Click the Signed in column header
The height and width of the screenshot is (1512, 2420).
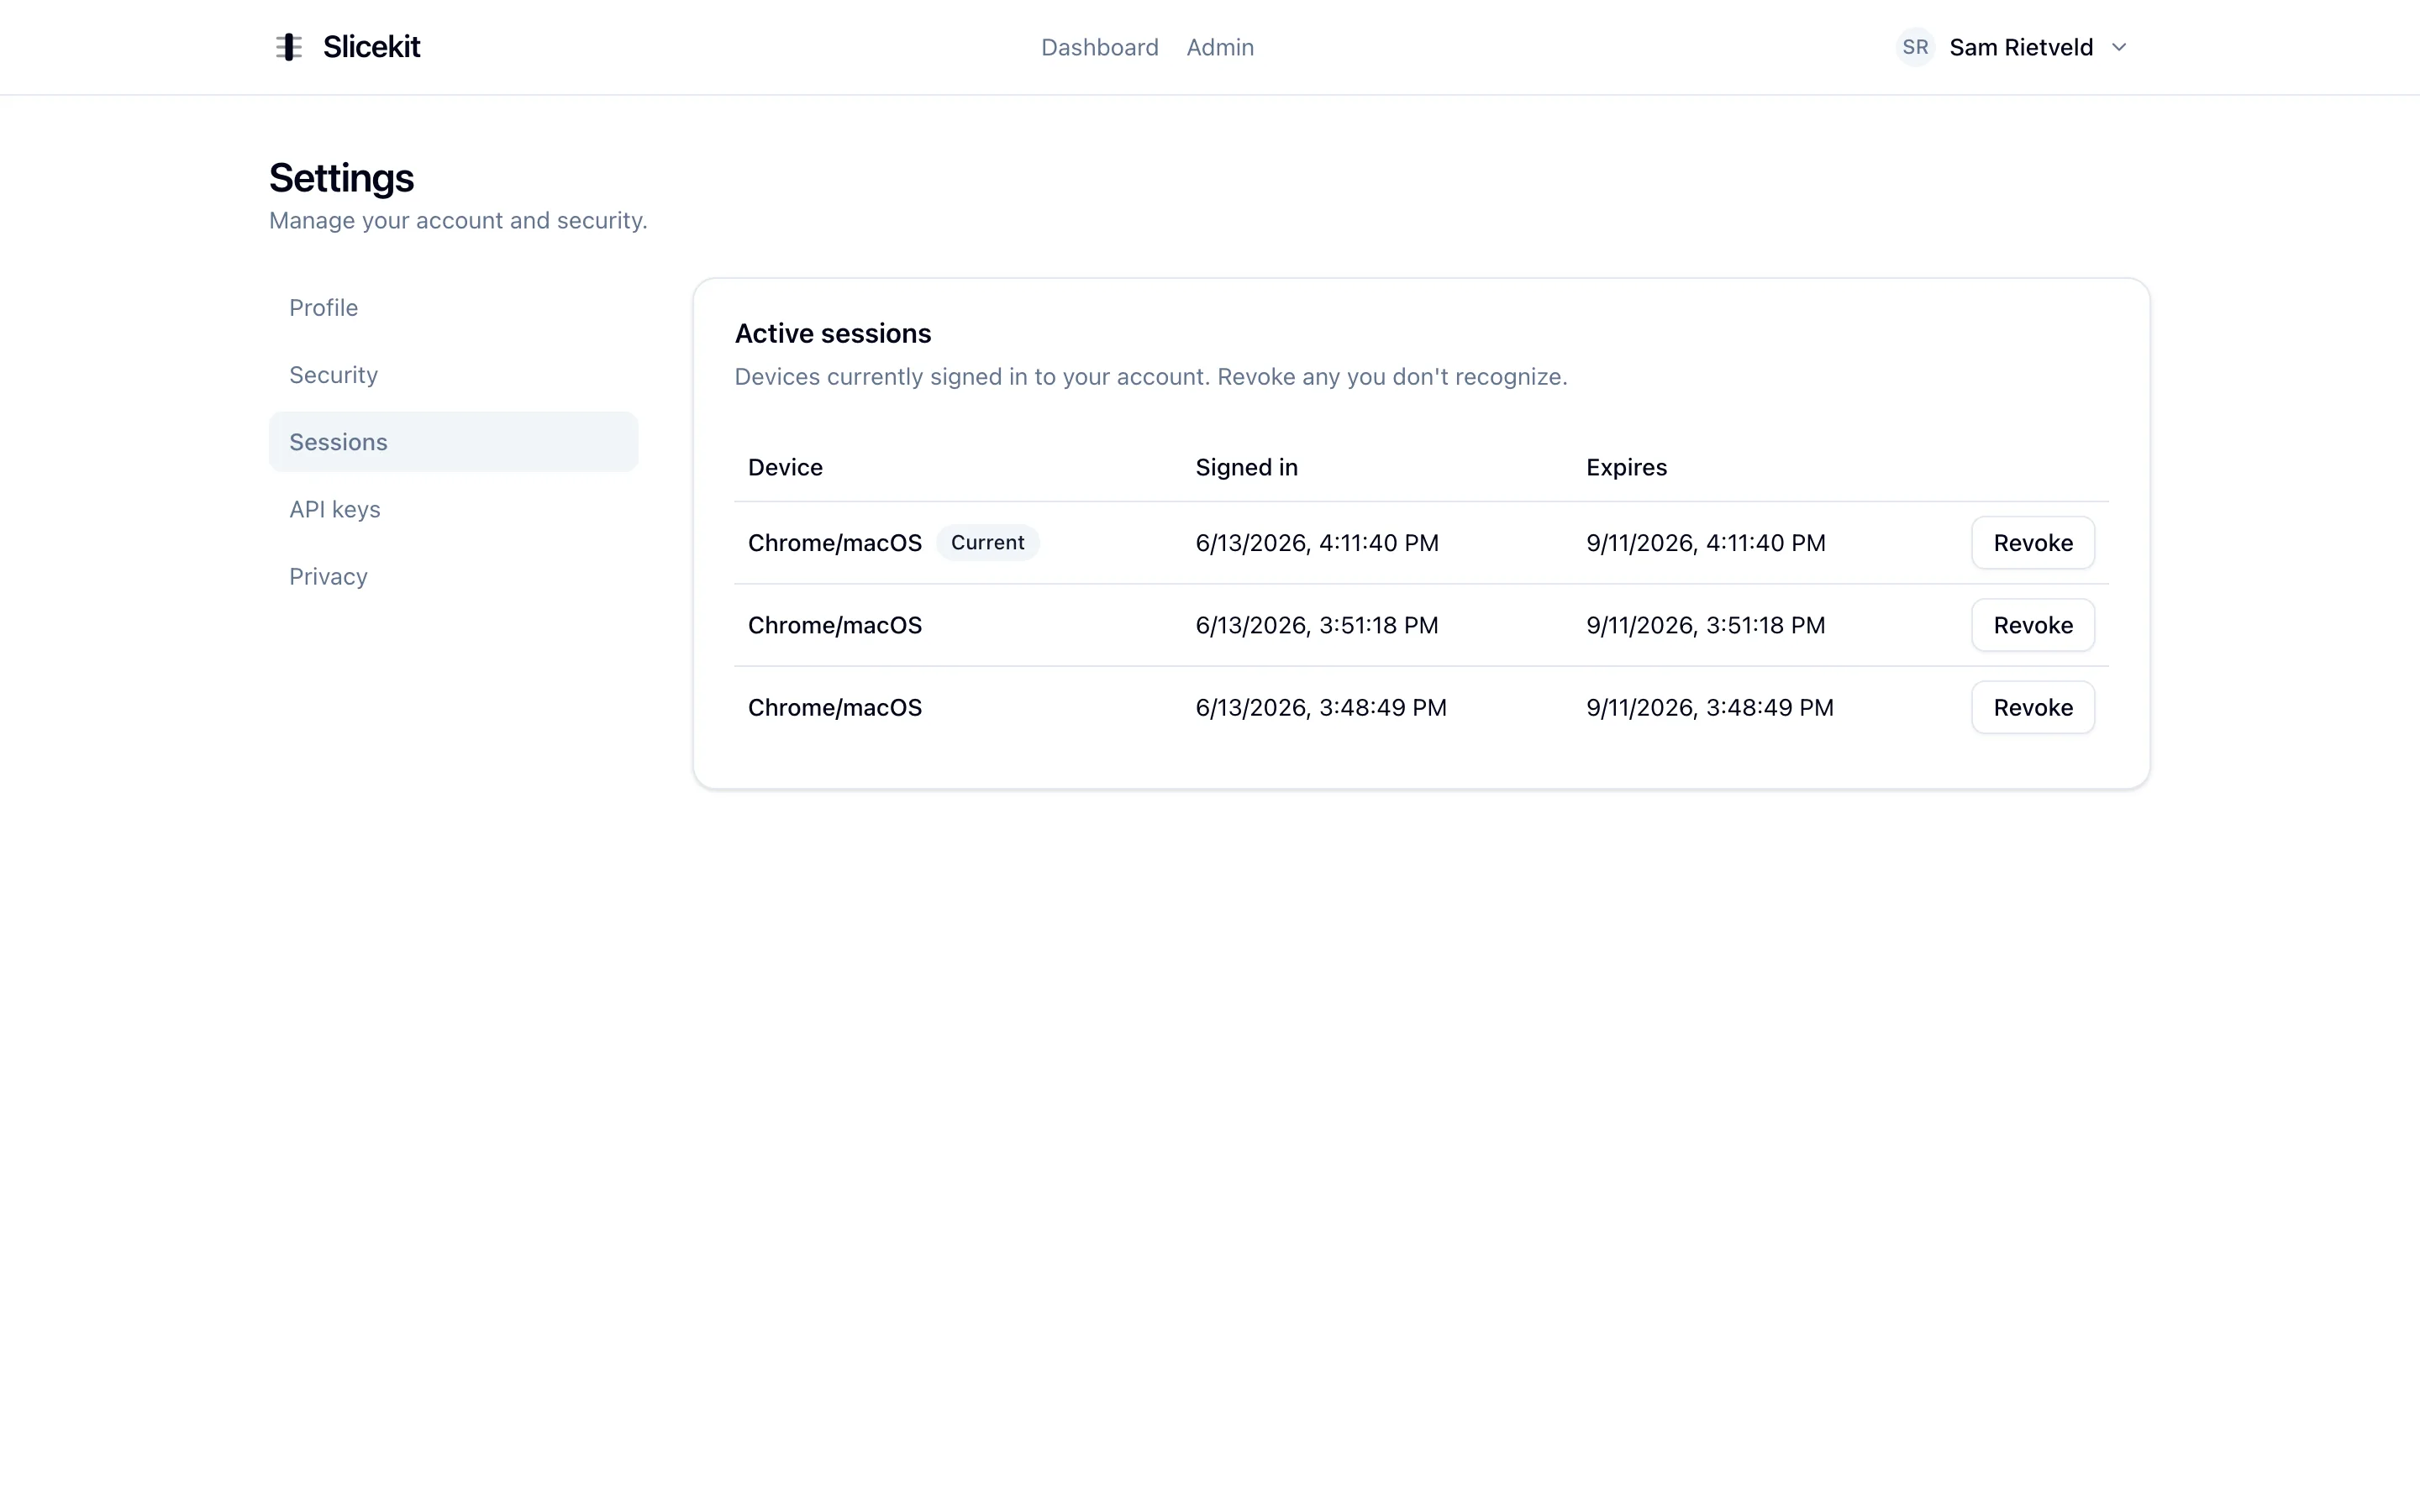[1246, 467]
